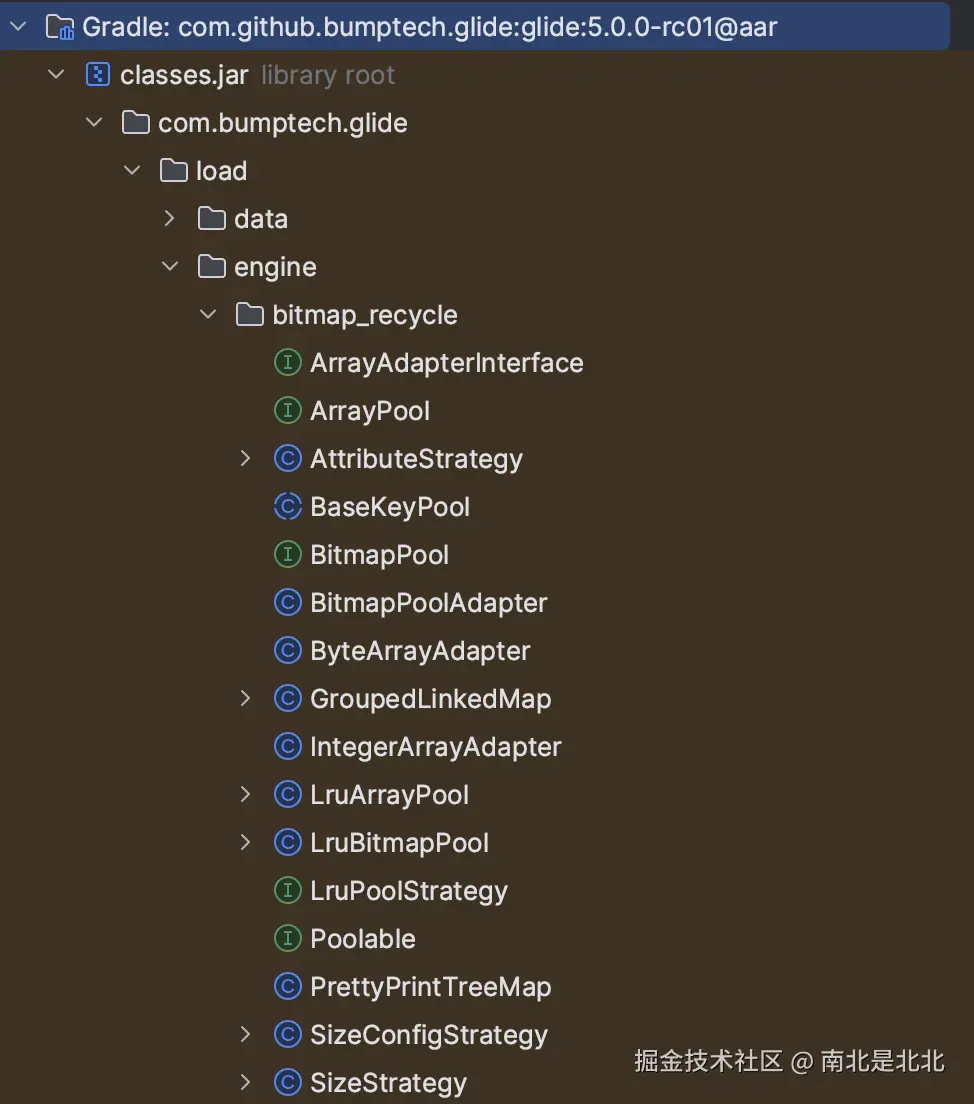The height and width of the screenshot is (1104, 974).
Task: Click the bitmap_recycle folder icon
Action: [x=249, y=315]
